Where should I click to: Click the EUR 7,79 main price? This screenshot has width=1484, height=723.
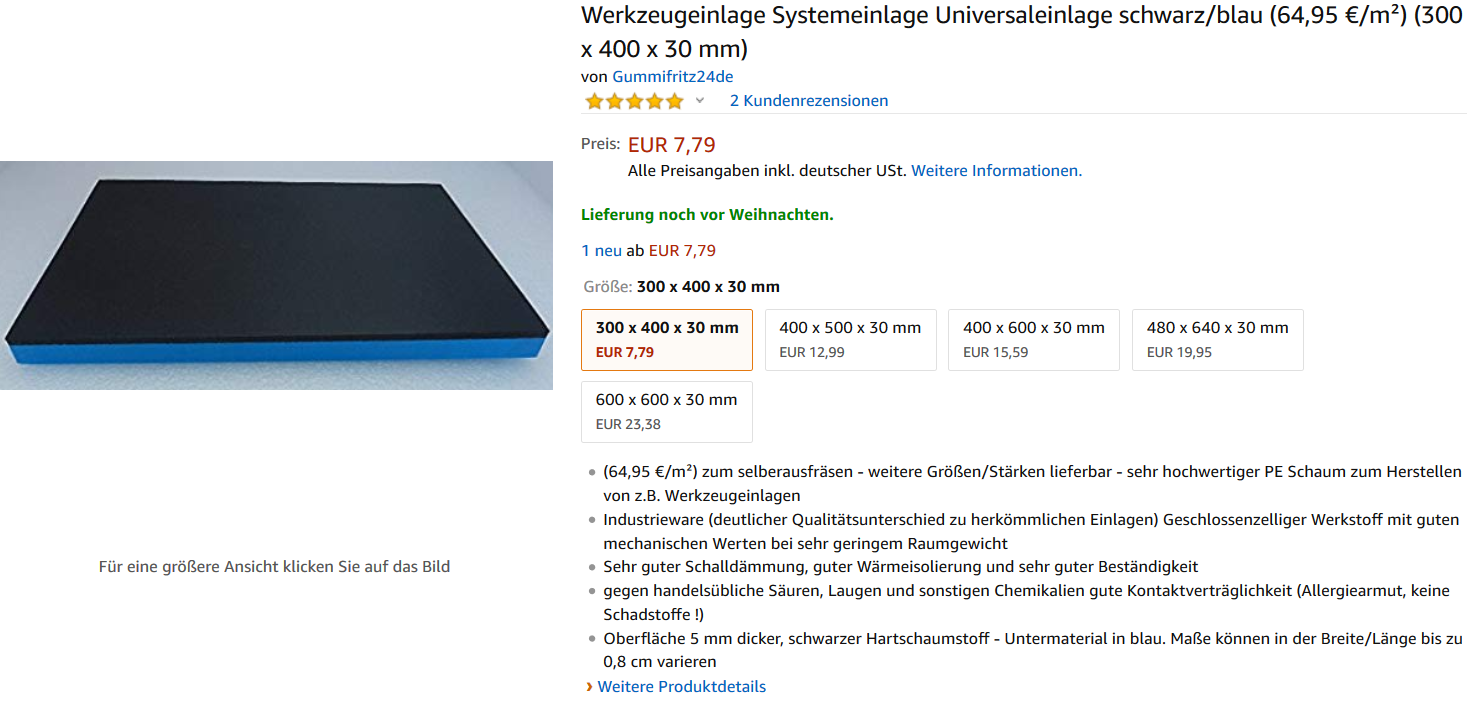tap(672, 145)
